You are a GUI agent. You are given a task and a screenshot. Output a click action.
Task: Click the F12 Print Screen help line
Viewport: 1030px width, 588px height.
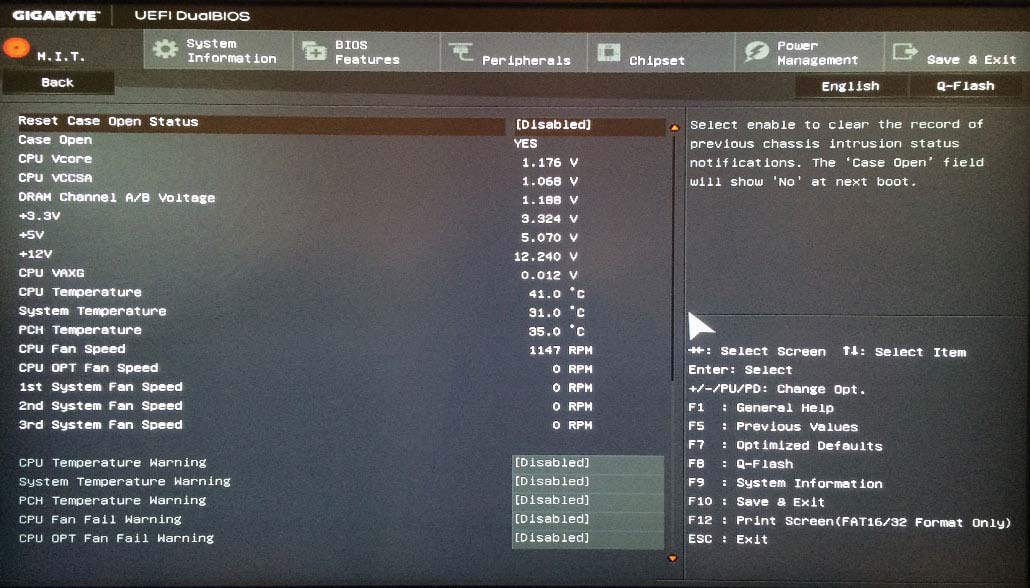tap(849, 522)
